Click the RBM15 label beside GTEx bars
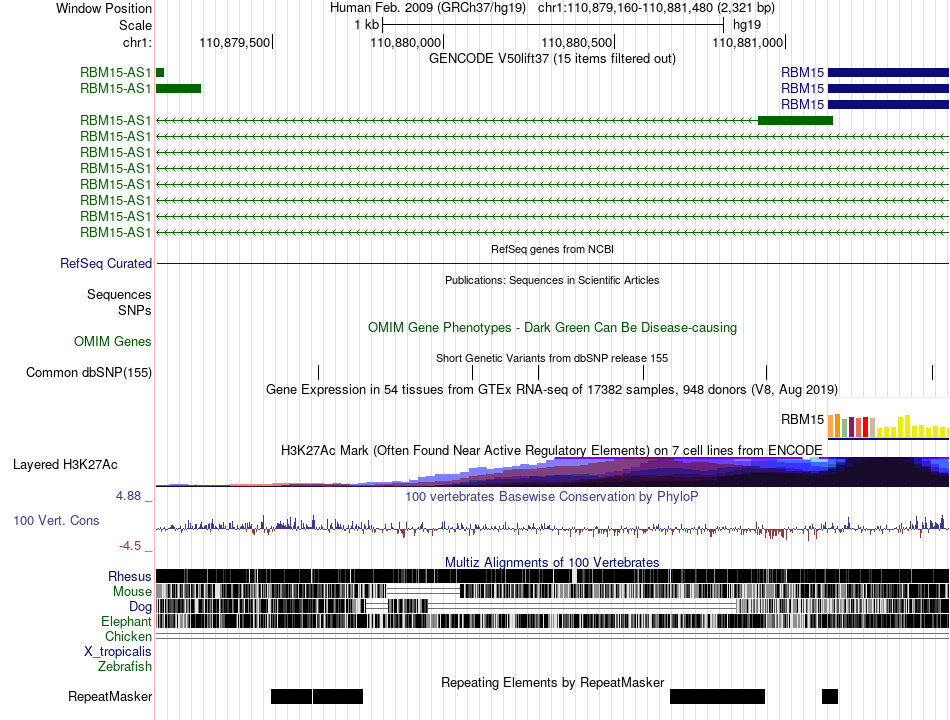The width and height of the screenshot is (950, 720). [x=802, y=419]
